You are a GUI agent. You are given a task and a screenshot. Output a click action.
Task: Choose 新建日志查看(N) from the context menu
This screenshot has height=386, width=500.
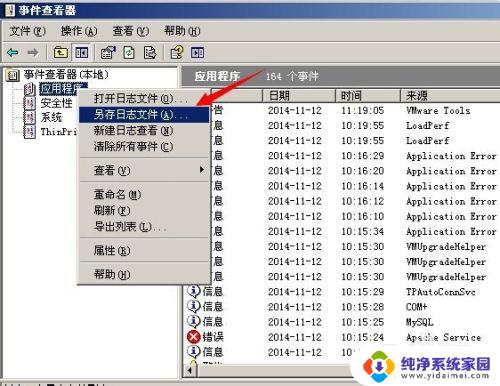(144, 130)
